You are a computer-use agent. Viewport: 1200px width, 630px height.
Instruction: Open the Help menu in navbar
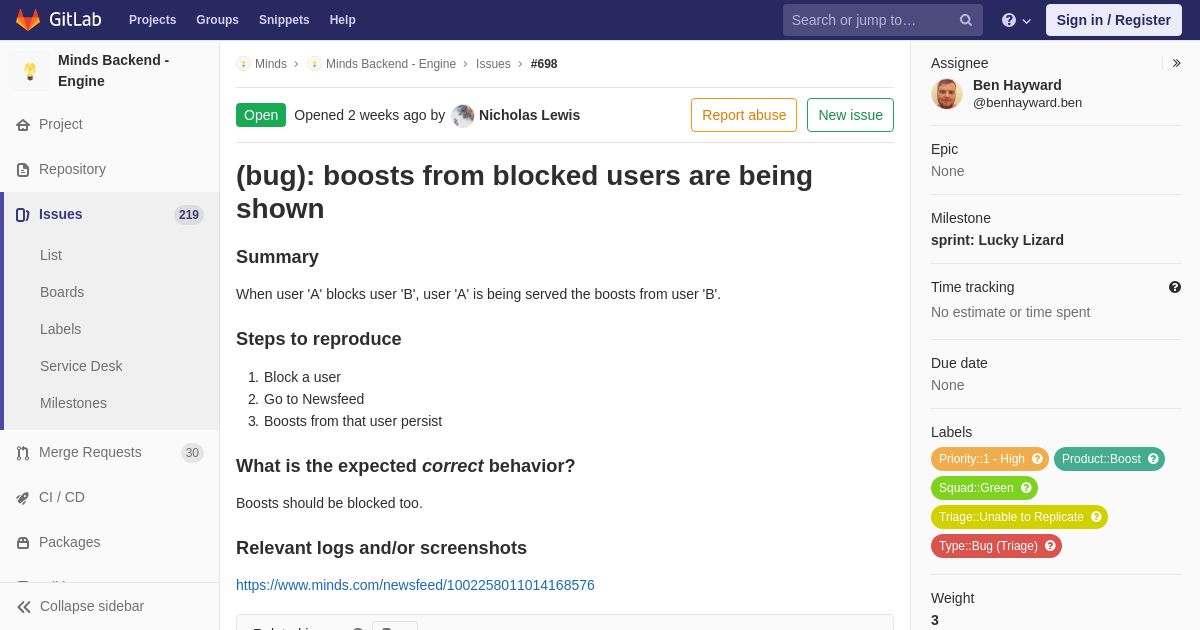point(343,20)
